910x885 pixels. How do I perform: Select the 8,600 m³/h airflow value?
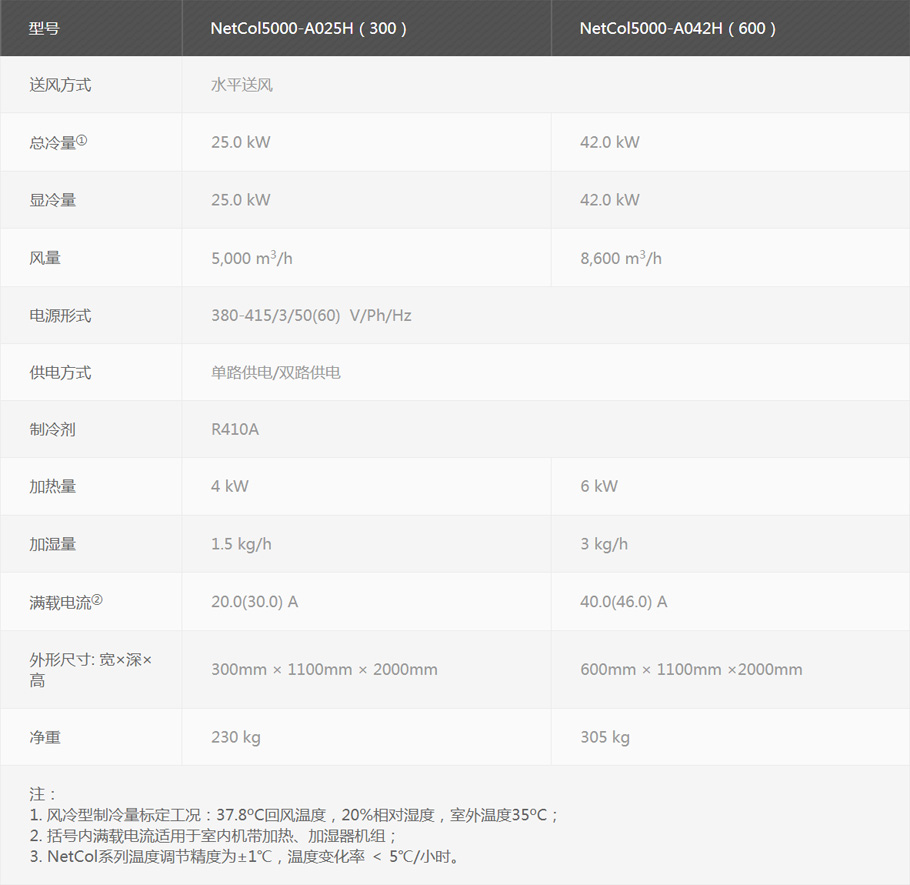pos(621,258)
